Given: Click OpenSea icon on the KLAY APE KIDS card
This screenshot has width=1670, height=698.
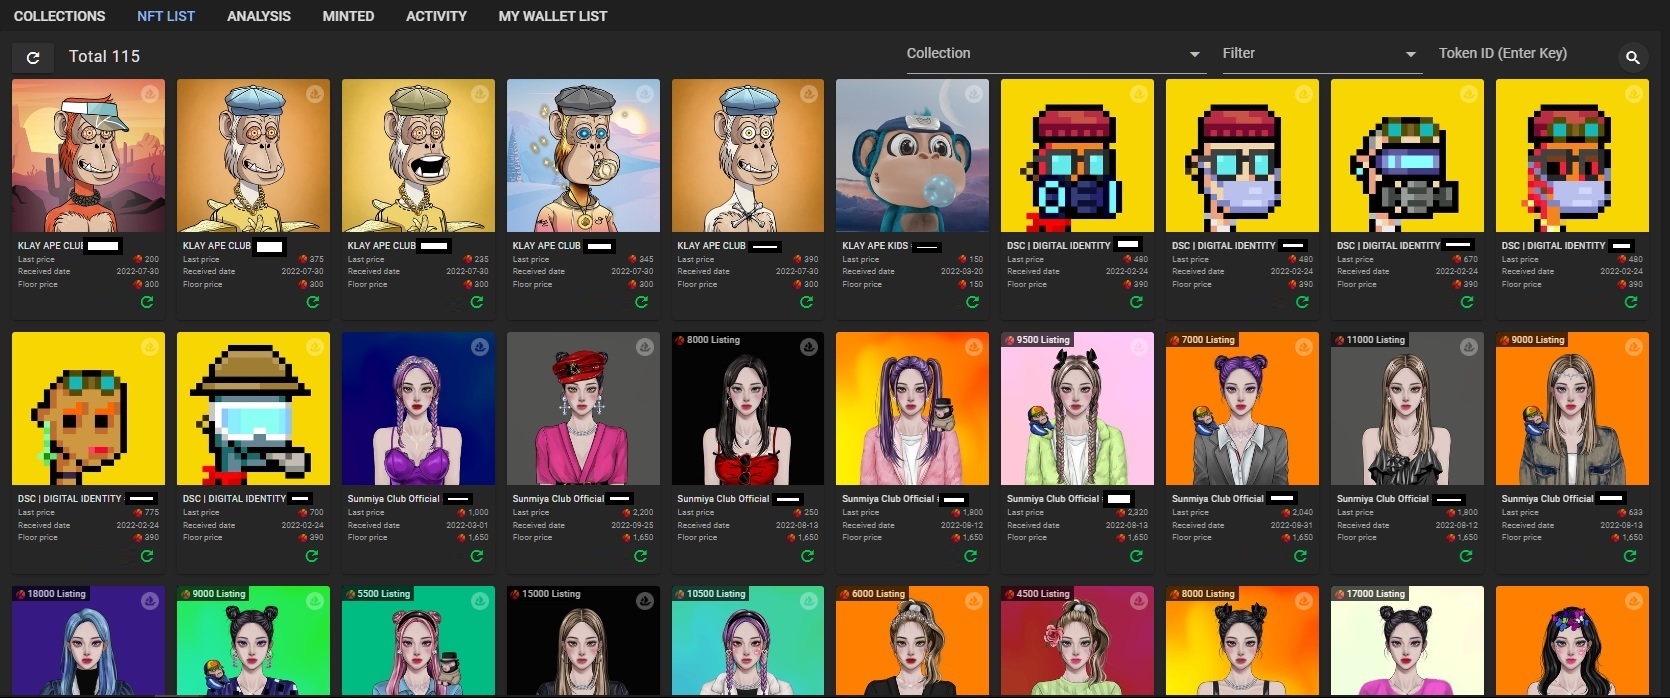Looking at the screenshot, I should tap(973, 94).
